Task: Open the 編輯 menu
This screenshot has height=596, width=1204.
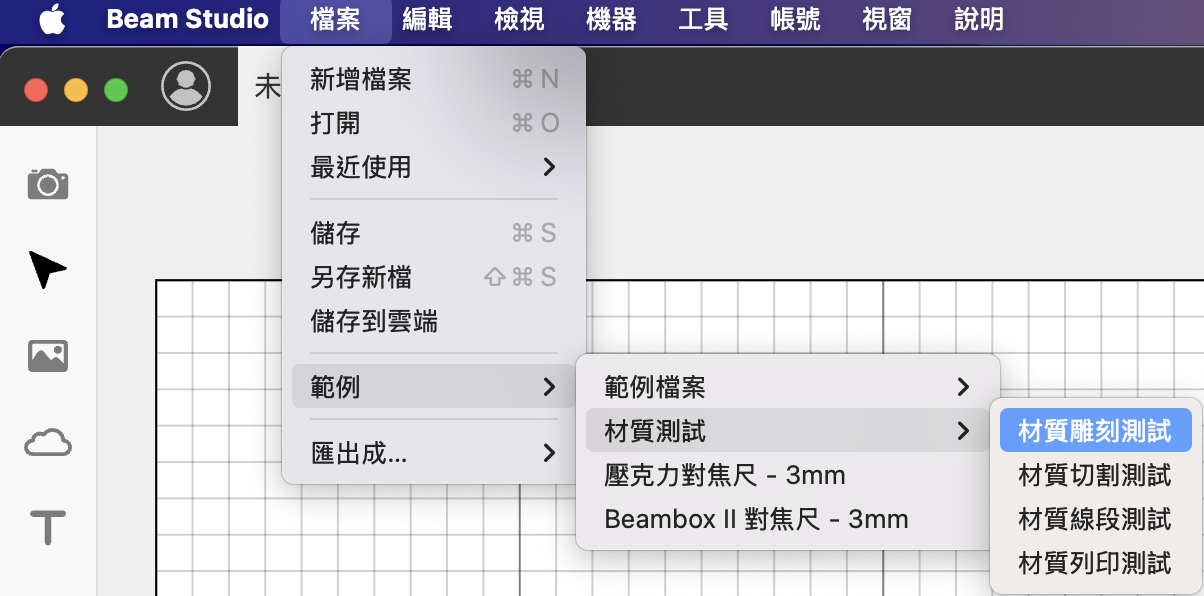Action: pos(427,19)
